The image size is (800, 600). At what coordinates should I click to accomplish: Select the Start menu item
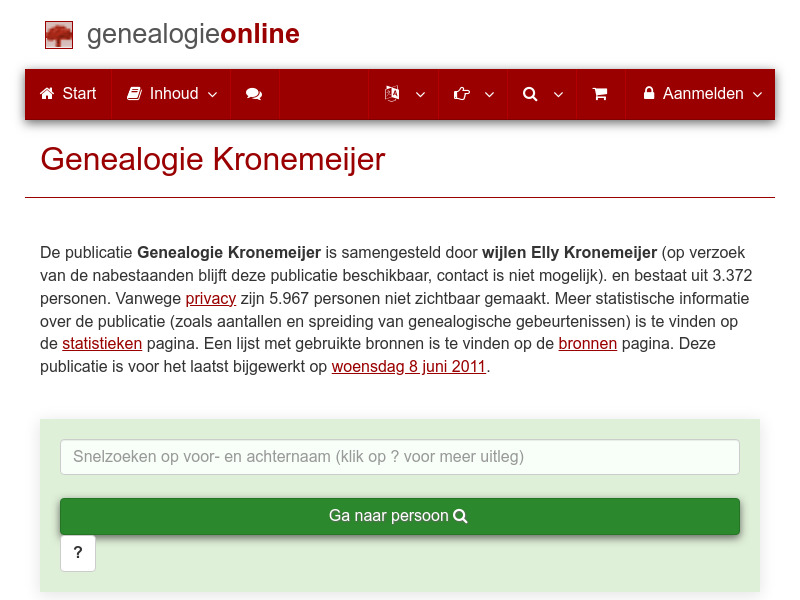click(78, 93)
